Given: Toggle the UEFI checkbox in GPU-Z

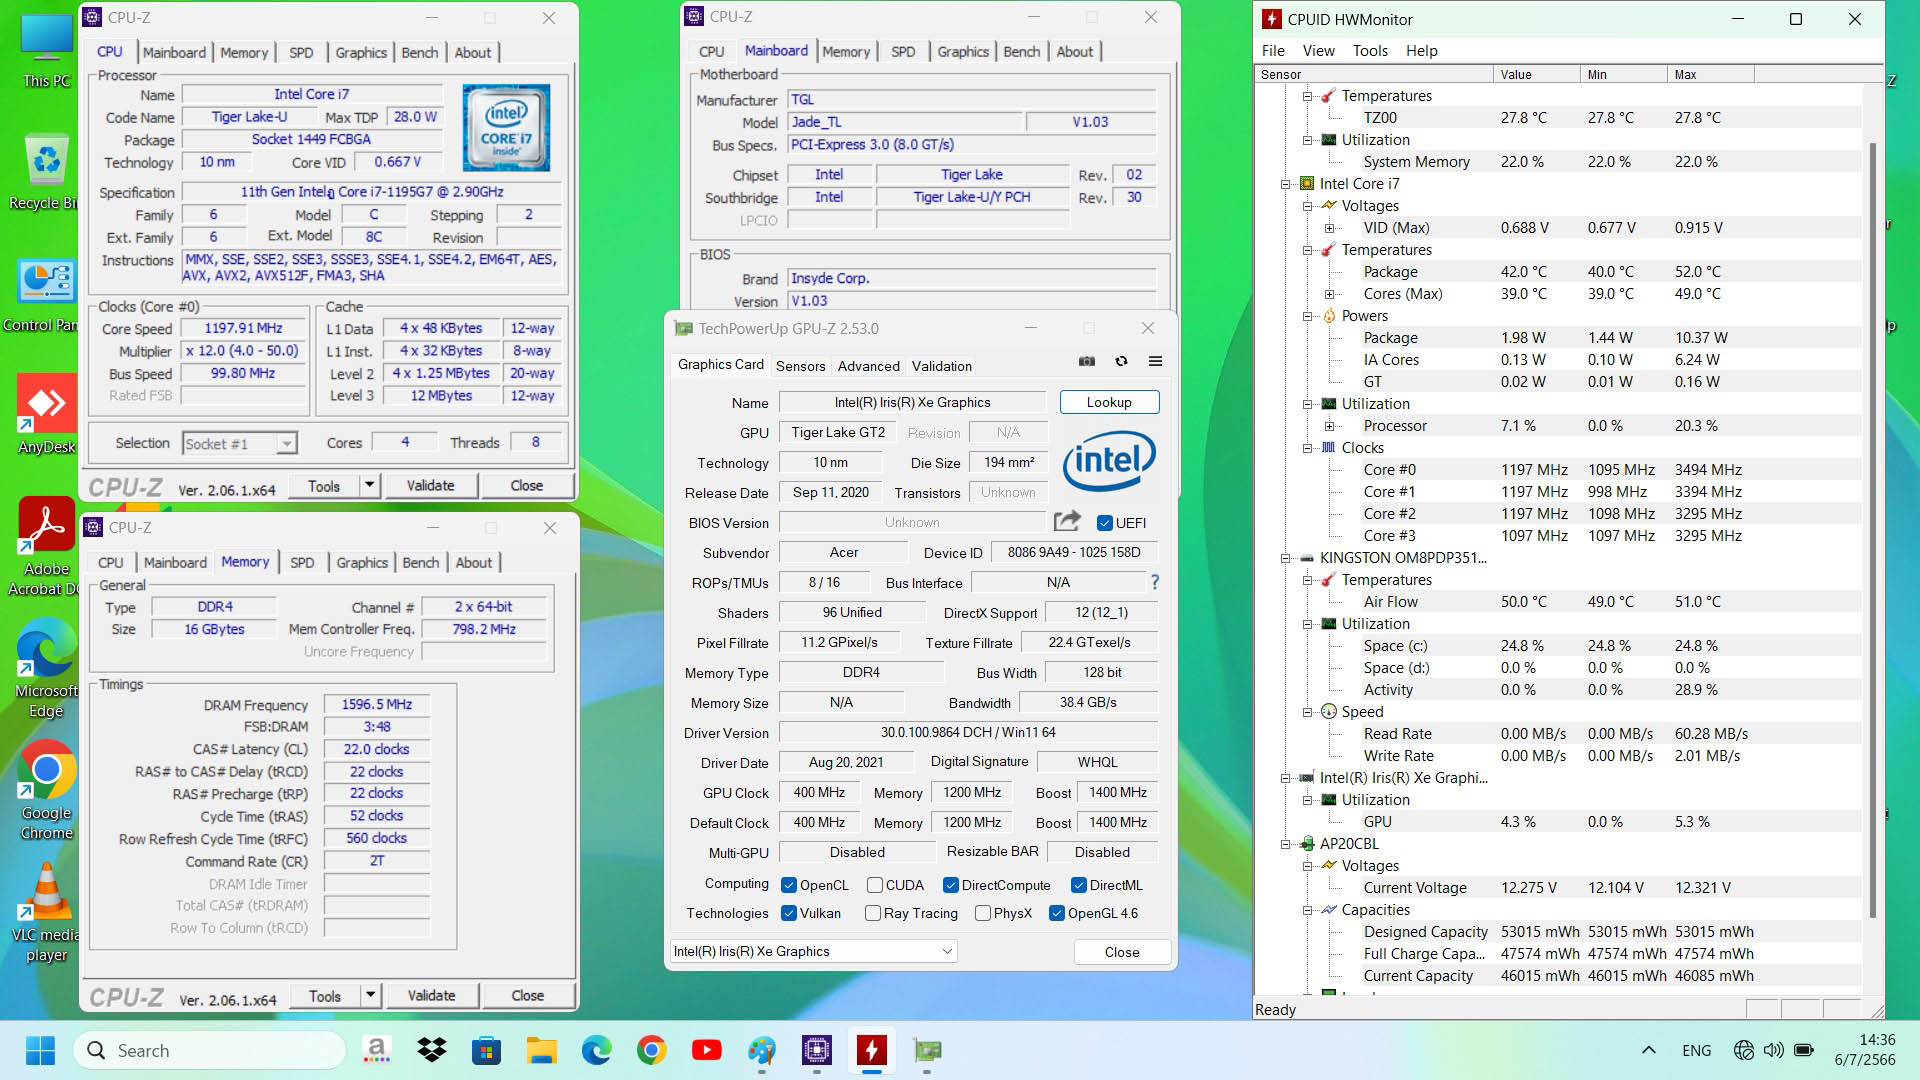Looking at the screenshot, I should pos(1104,523).
